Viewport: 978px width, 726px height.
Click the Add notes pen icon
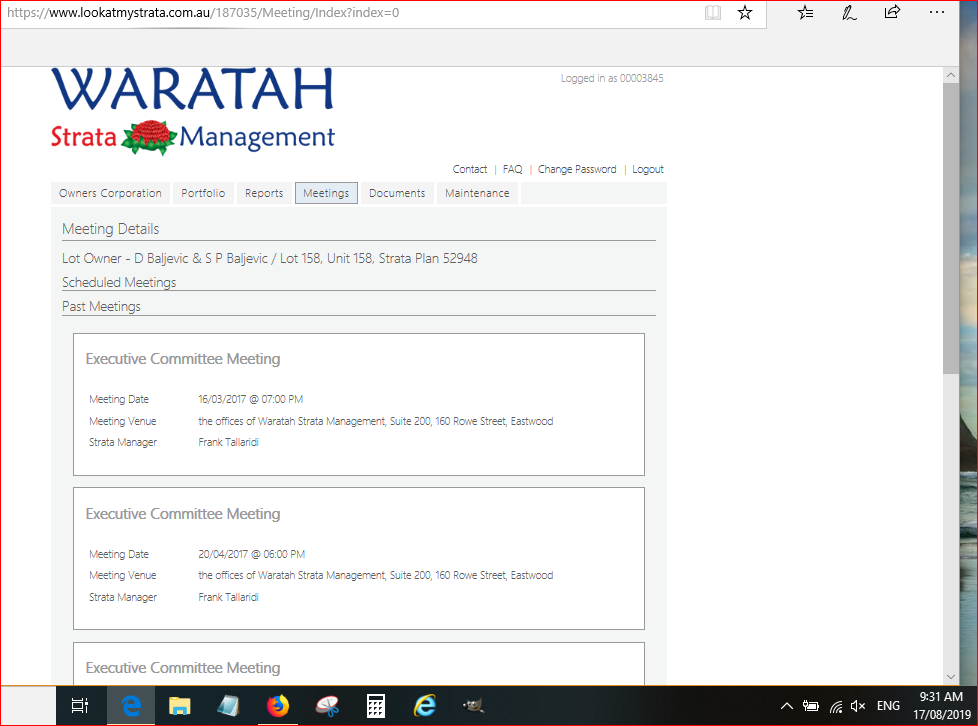pos(849,12)
